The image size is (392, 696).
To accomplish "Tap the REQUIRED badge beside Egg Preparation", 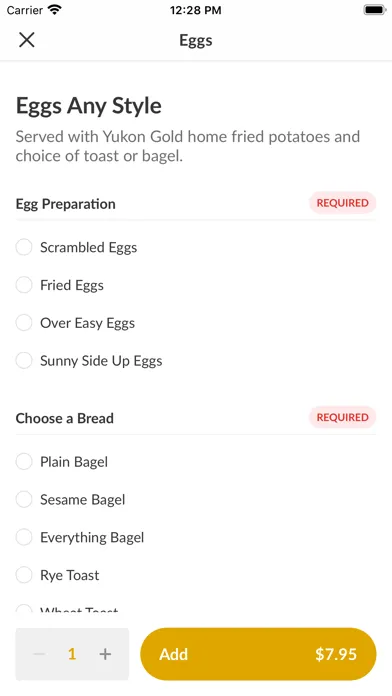I will tap(342, 203).
